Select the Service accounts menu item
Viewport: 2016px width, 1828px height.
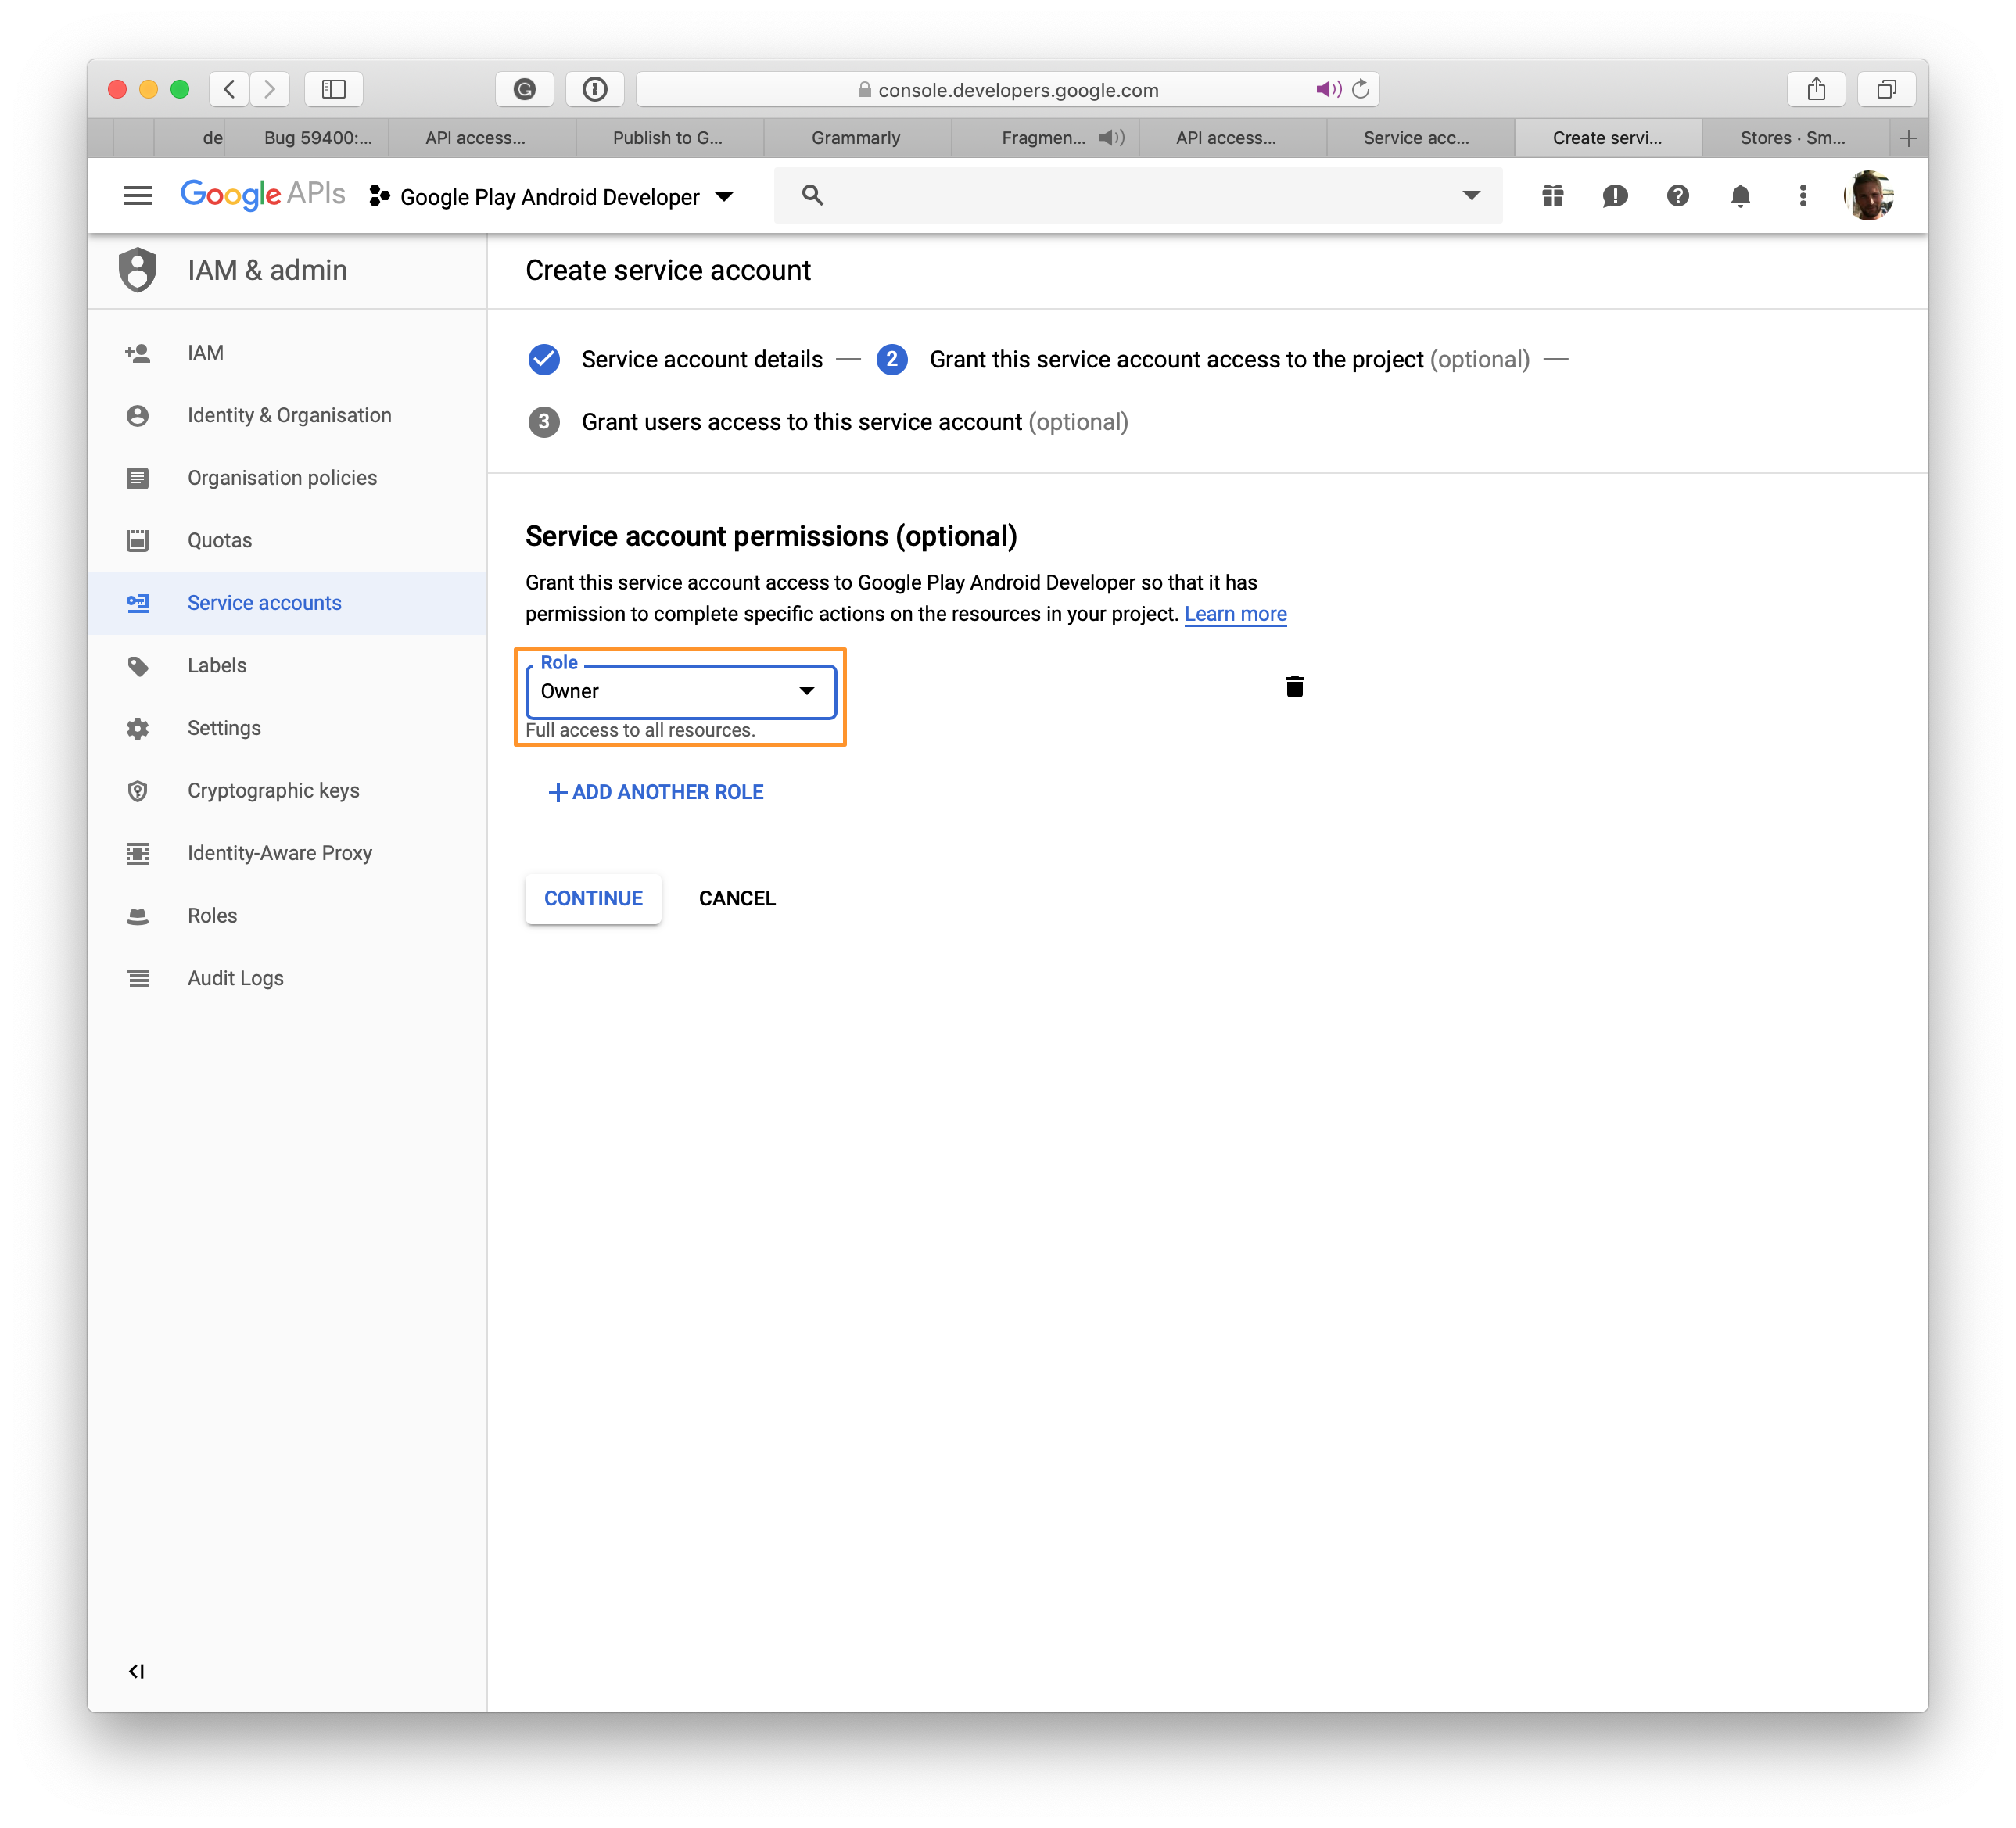coord(267,600)
